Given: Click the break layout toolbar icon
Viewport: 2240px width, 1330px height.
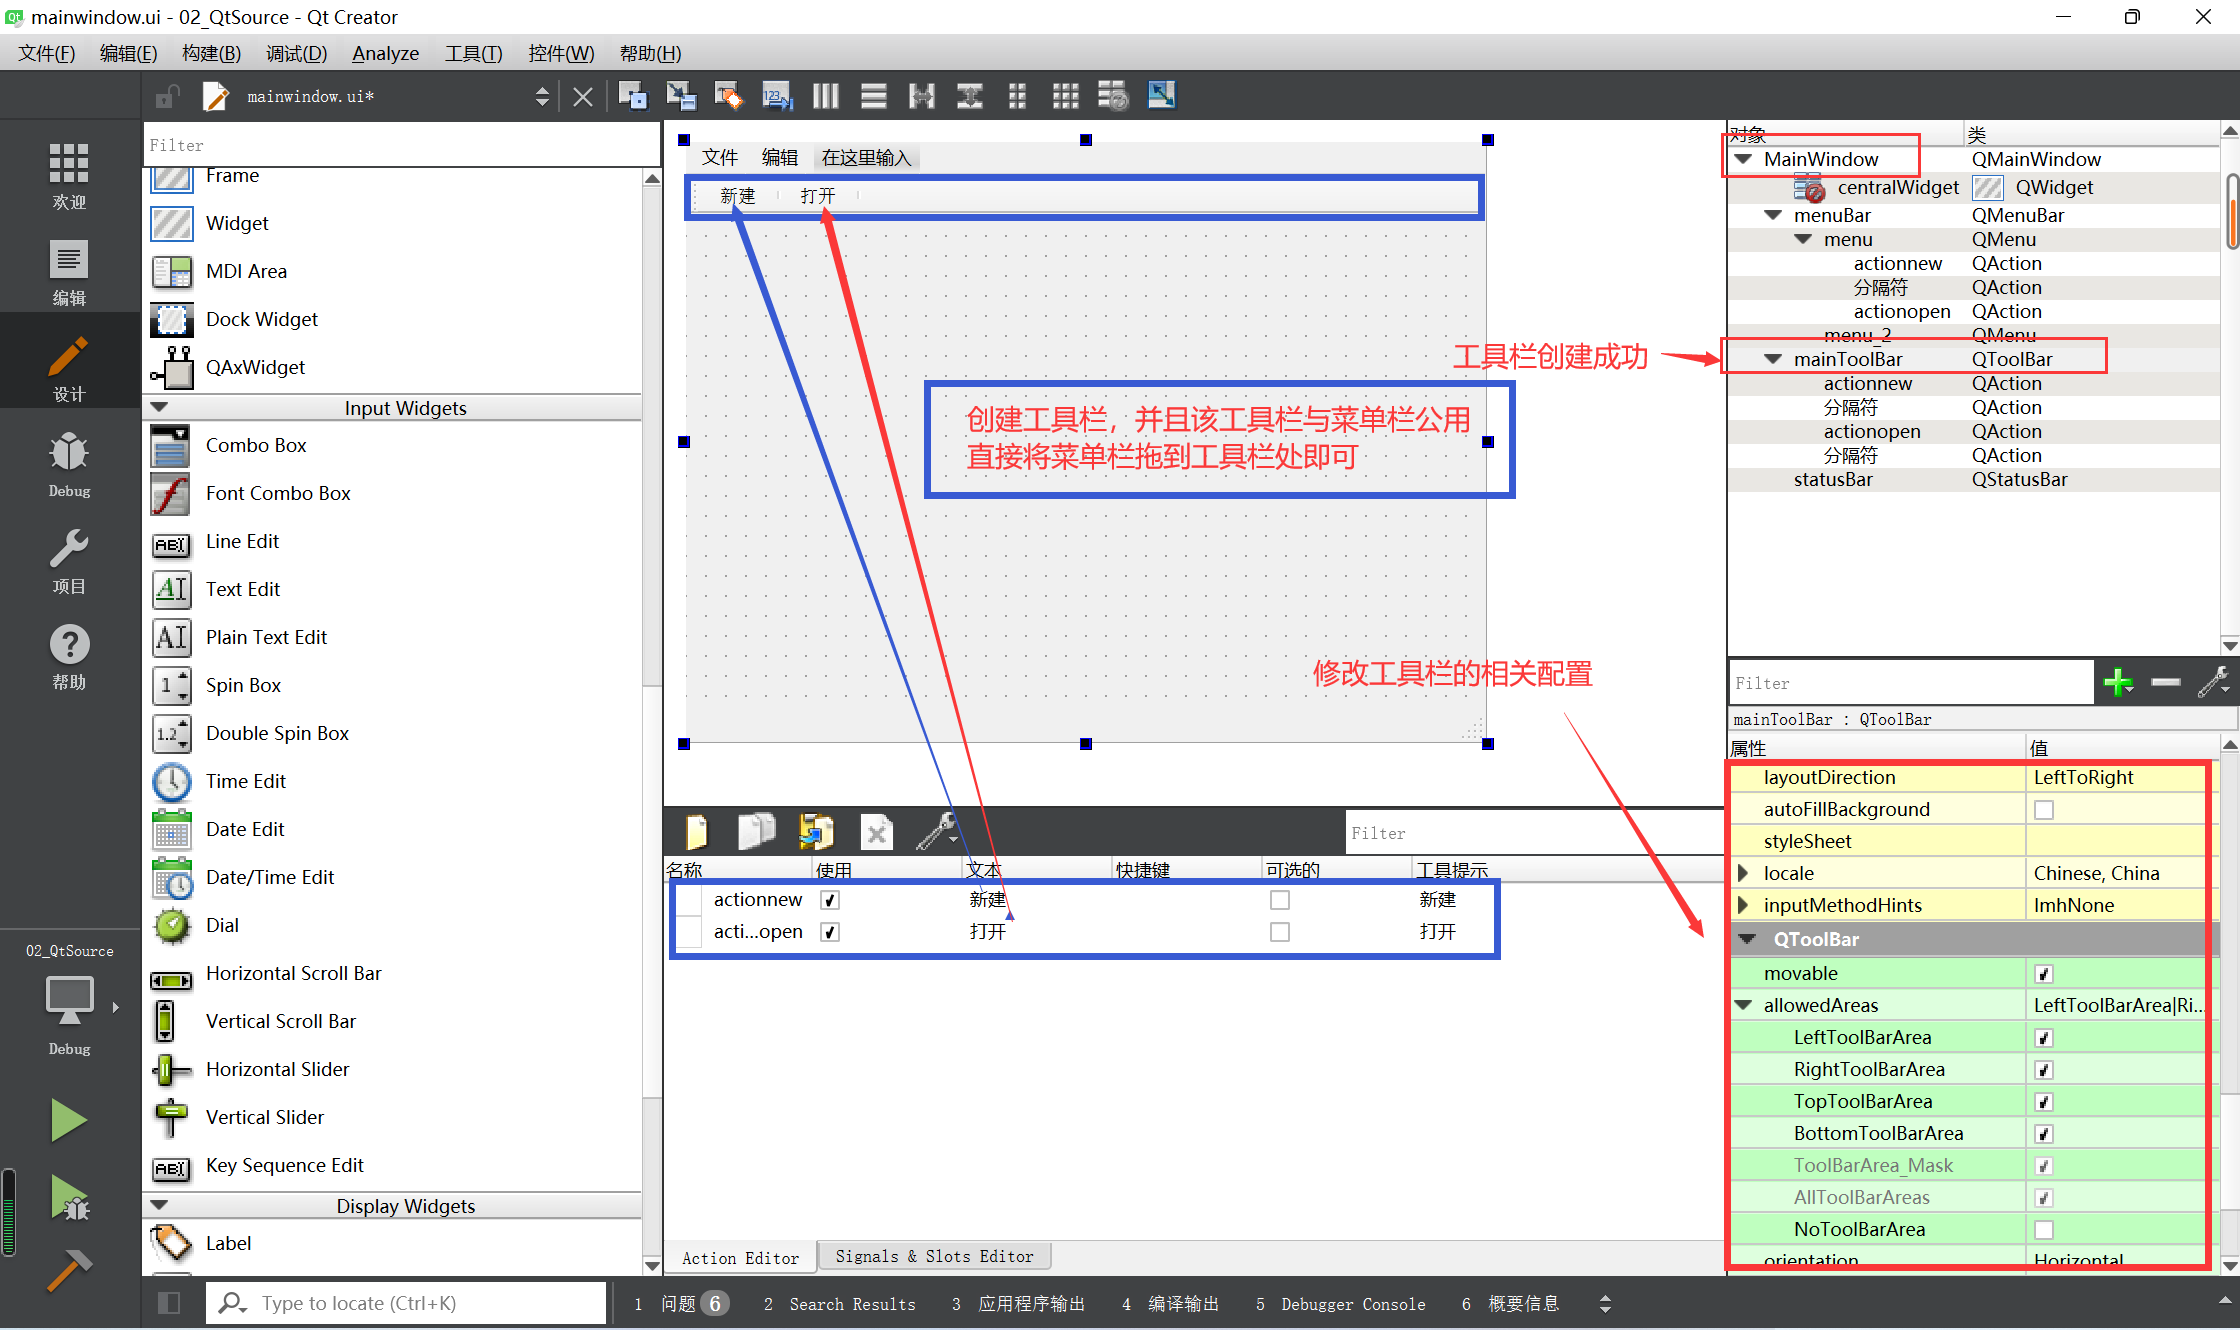Looking at the screenshot, I should click(1113, 96).
